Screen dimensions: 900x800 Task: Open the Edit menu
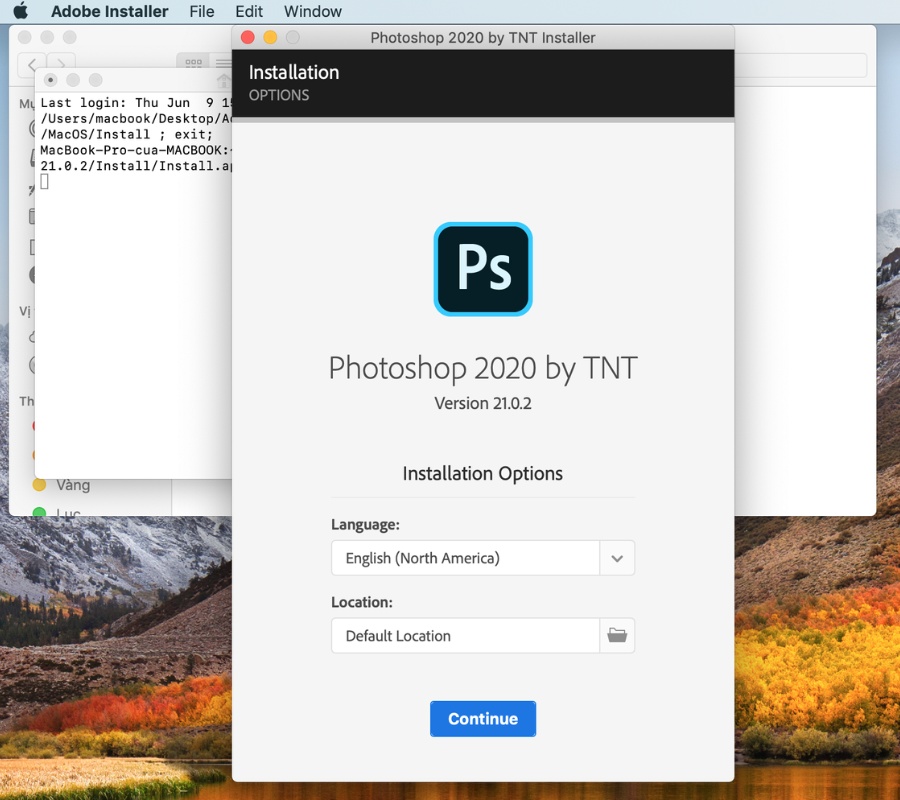[x=249, y=12]
